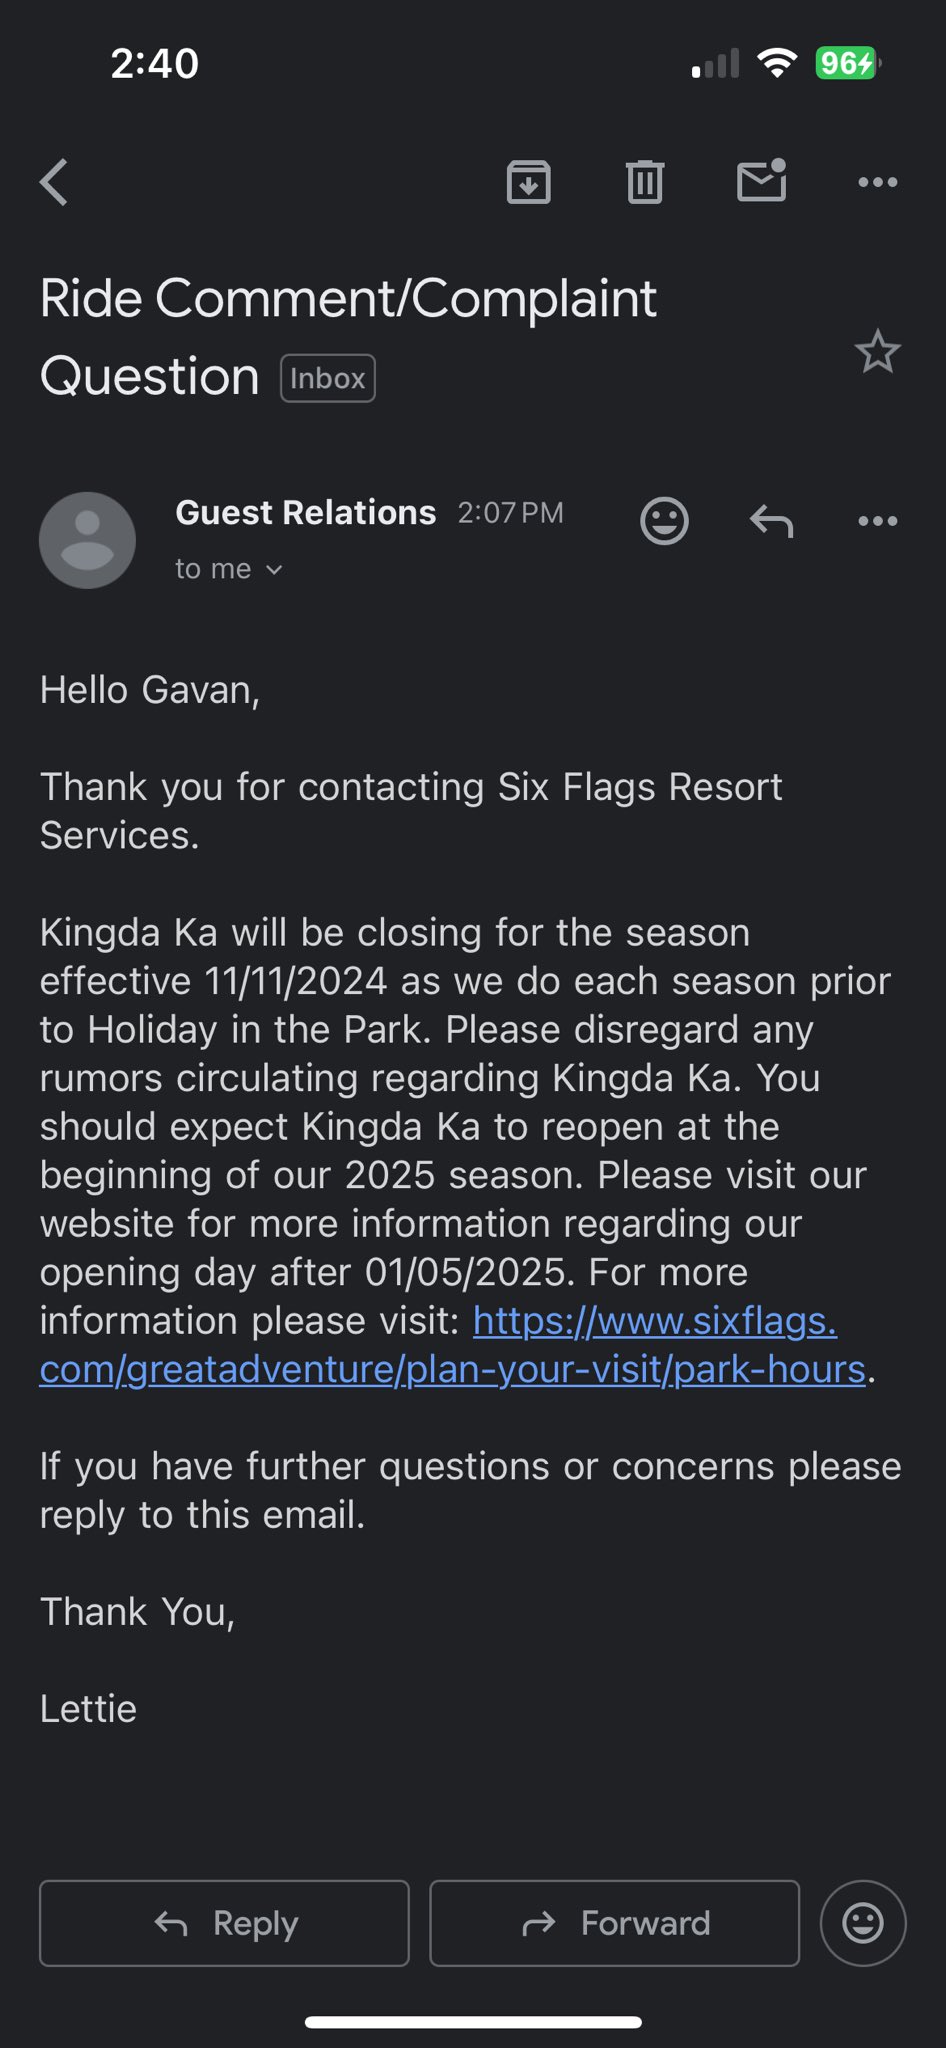Tap the home indicator bar
The width and height of the screenshot is (946, 2048).
[473, 2022]
